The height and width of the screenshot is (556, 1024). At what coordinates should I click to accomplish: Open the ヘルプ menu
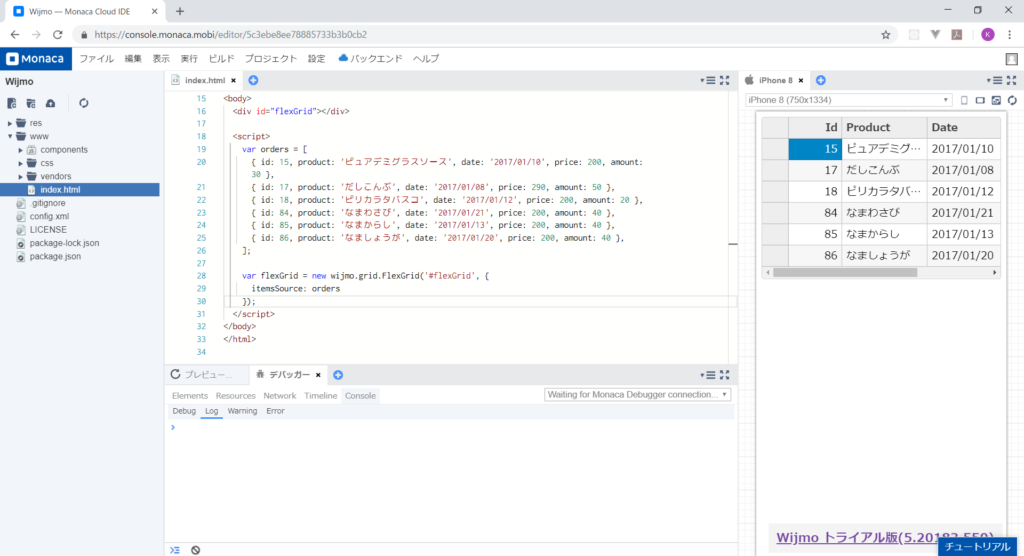426,59
